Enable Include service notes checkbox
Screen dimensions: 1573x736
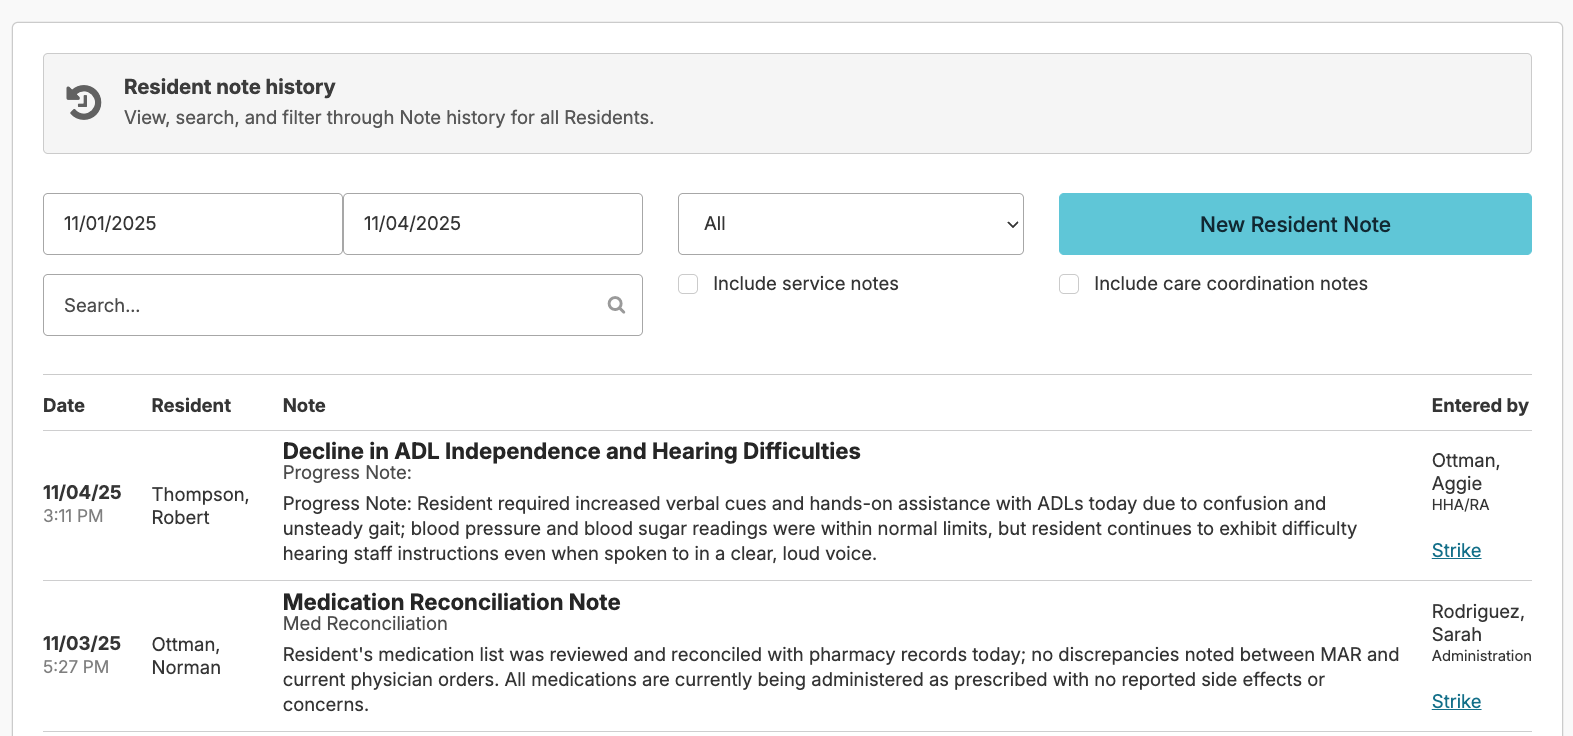[688, 284]
